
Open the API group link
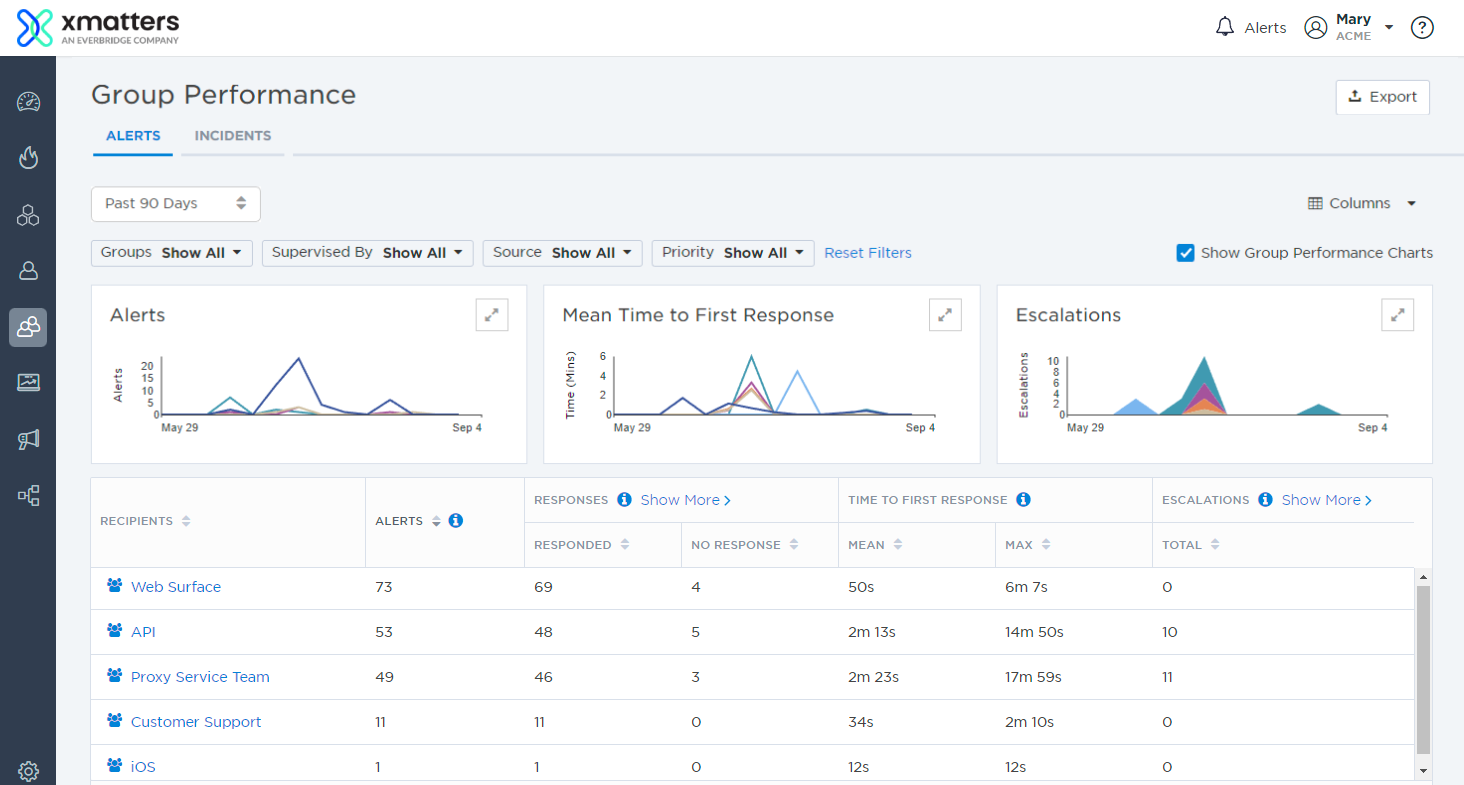pyautogui.click(x=143, y=632)
